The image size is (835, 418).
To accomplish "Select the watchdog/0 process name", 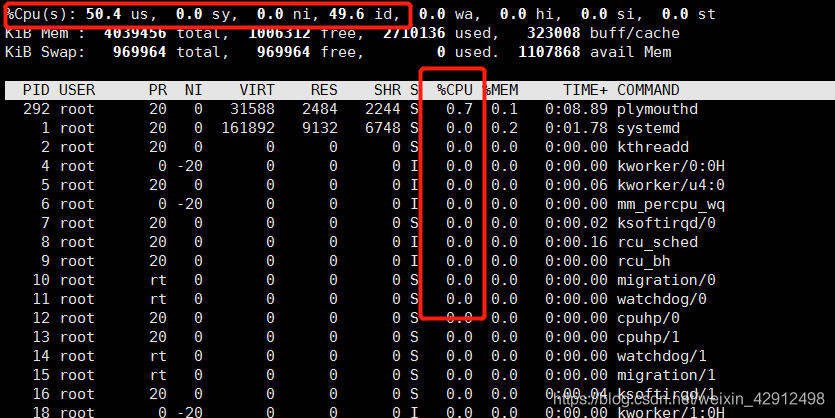I will coord(662,299).
